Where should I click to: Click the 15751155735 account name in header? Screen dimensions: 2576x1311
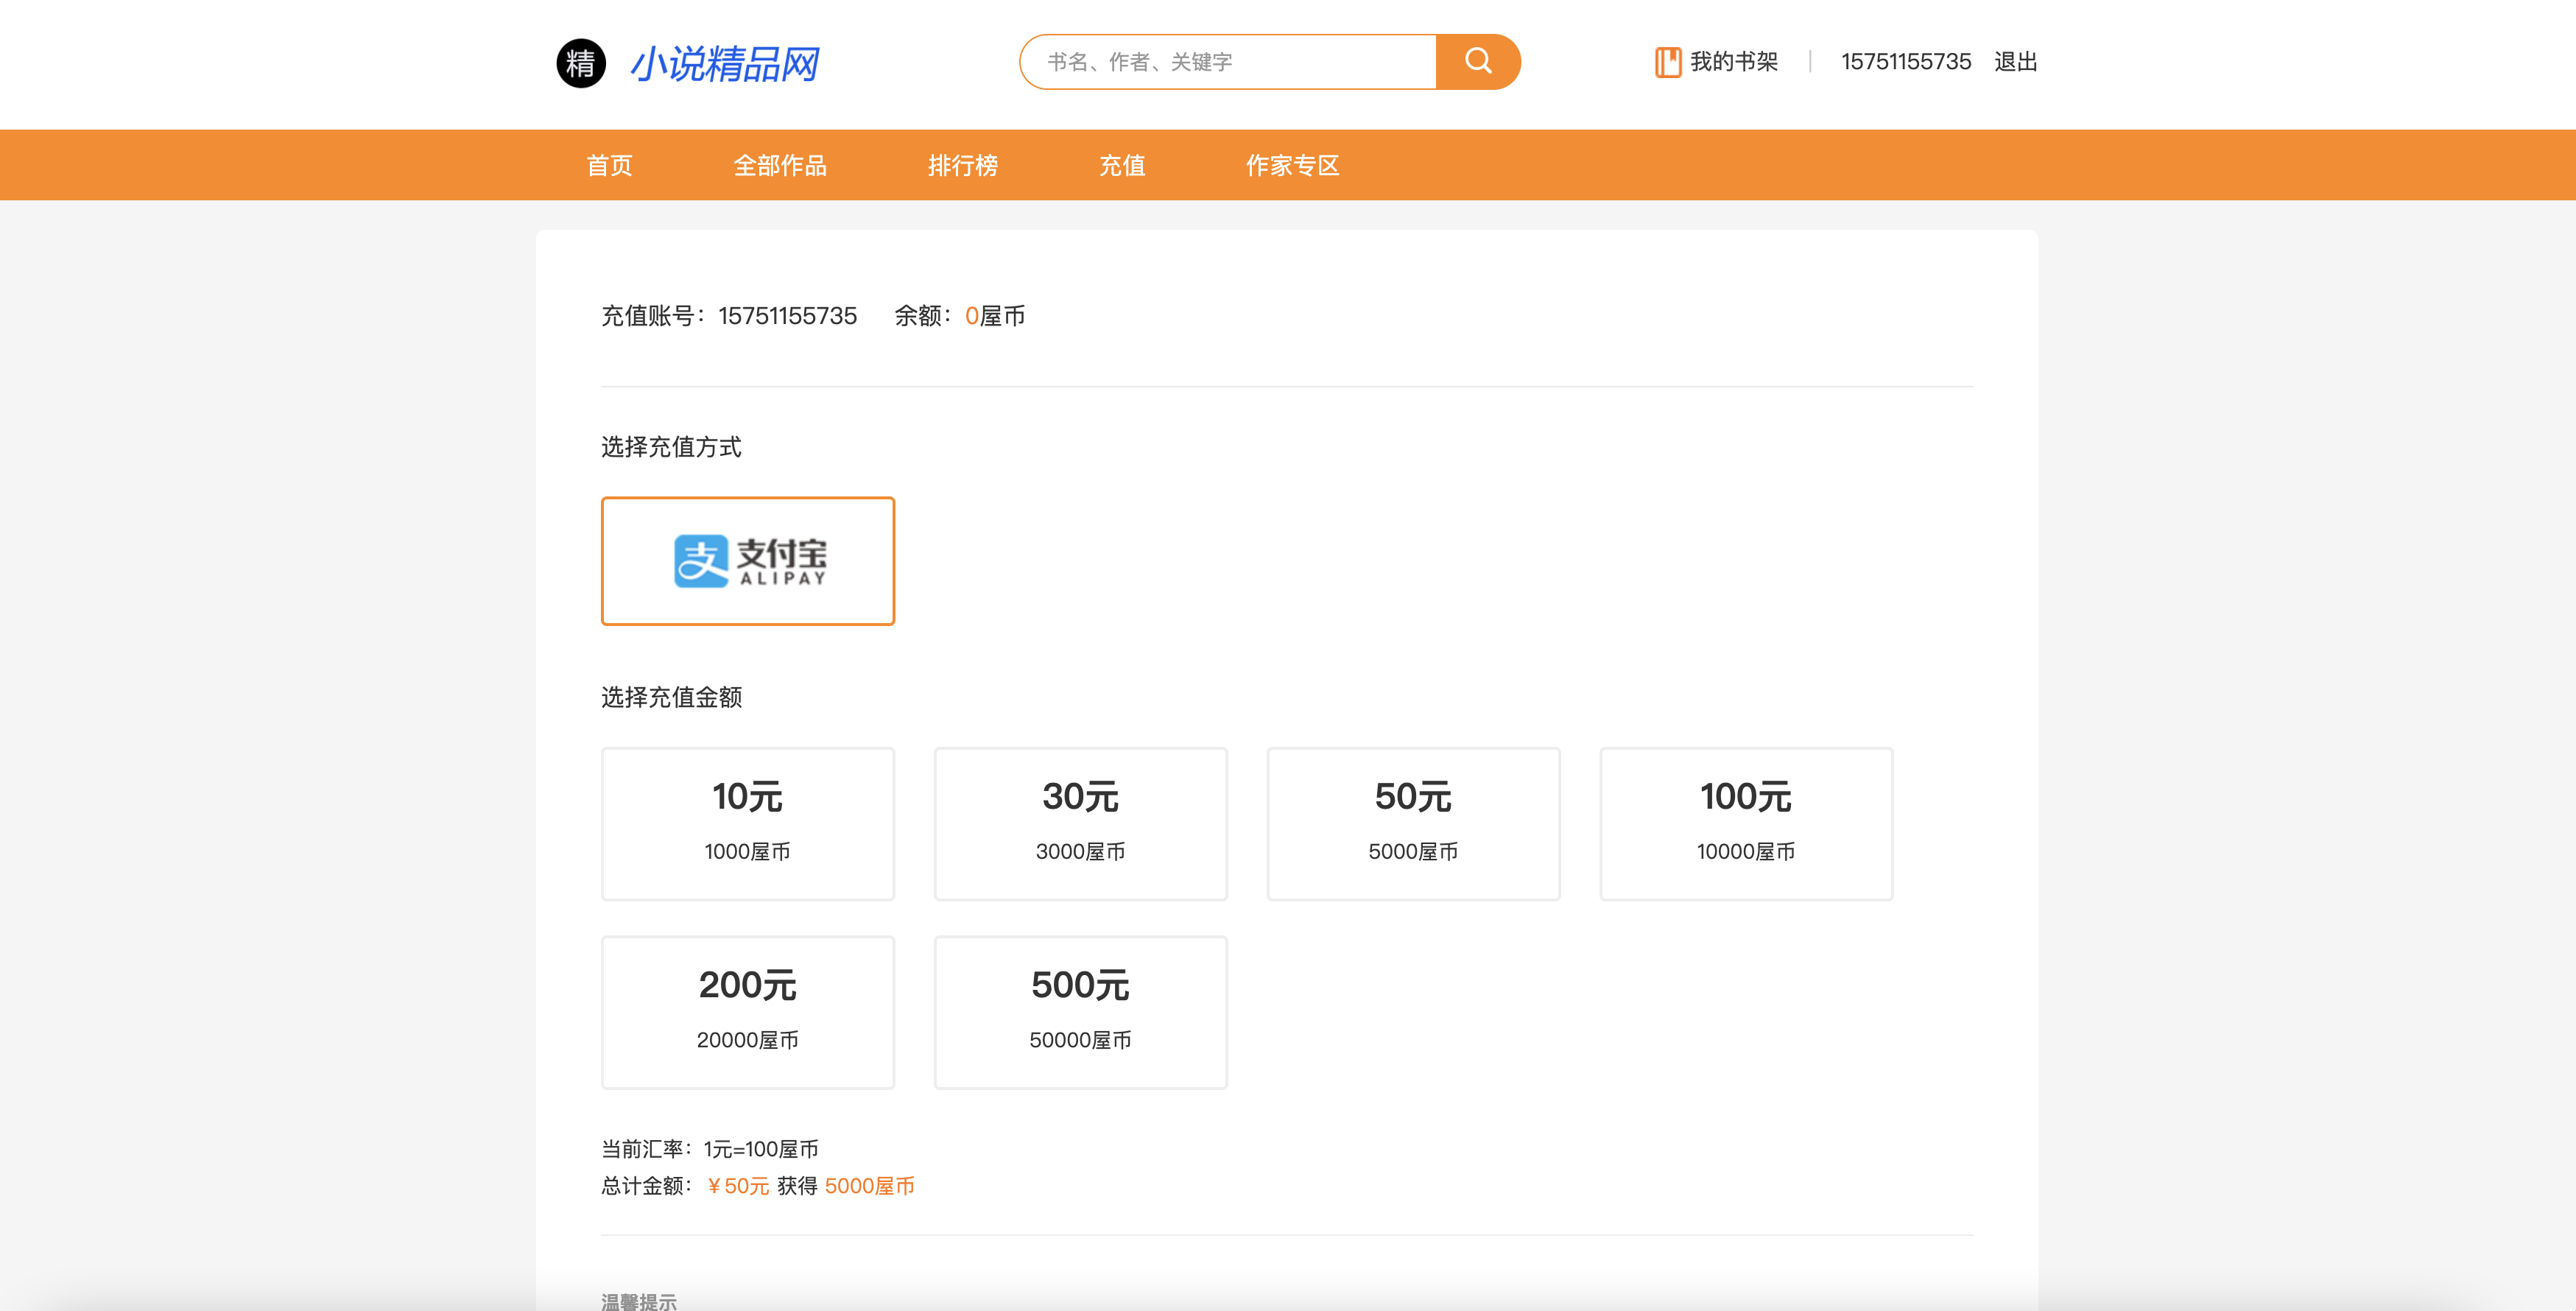click(x=1905, y=62)
